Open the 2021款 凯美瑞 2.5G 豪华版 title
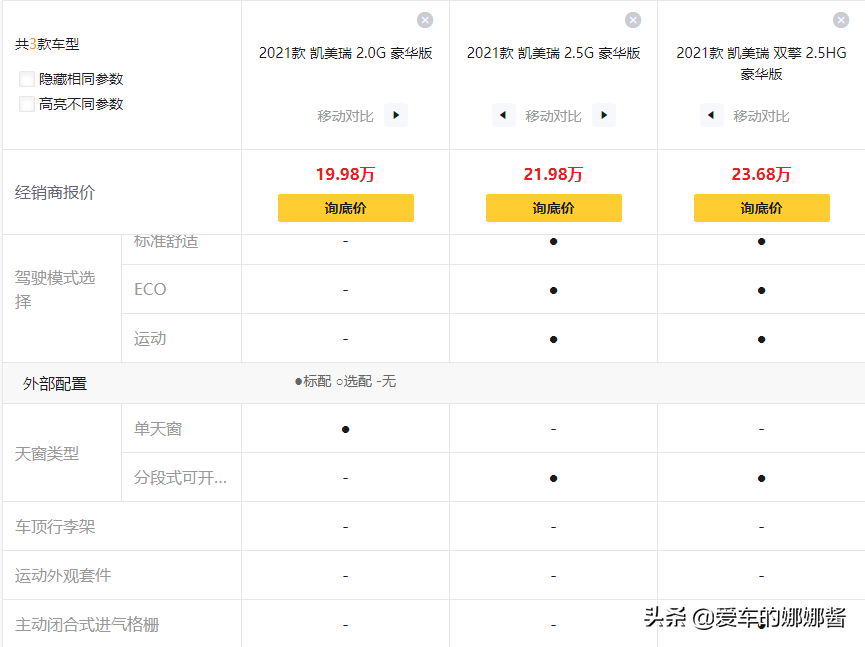The width and height of the screenshot is (865, 647). [x=554, y=53]
